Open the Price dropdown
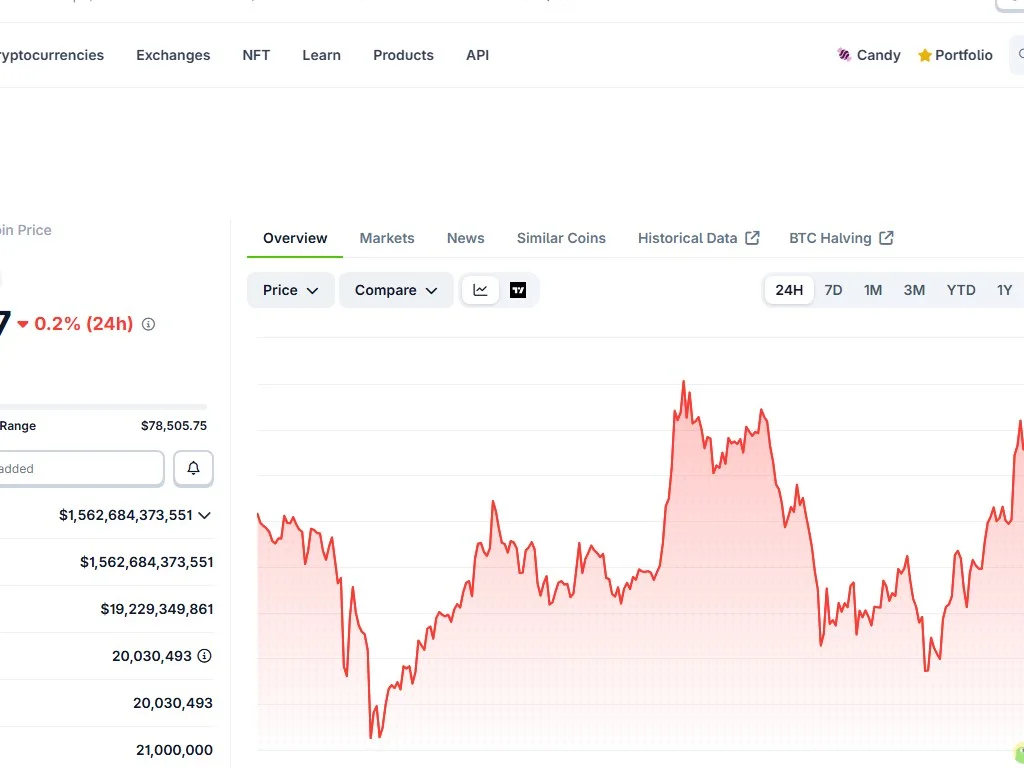 [x=291, y=290]
